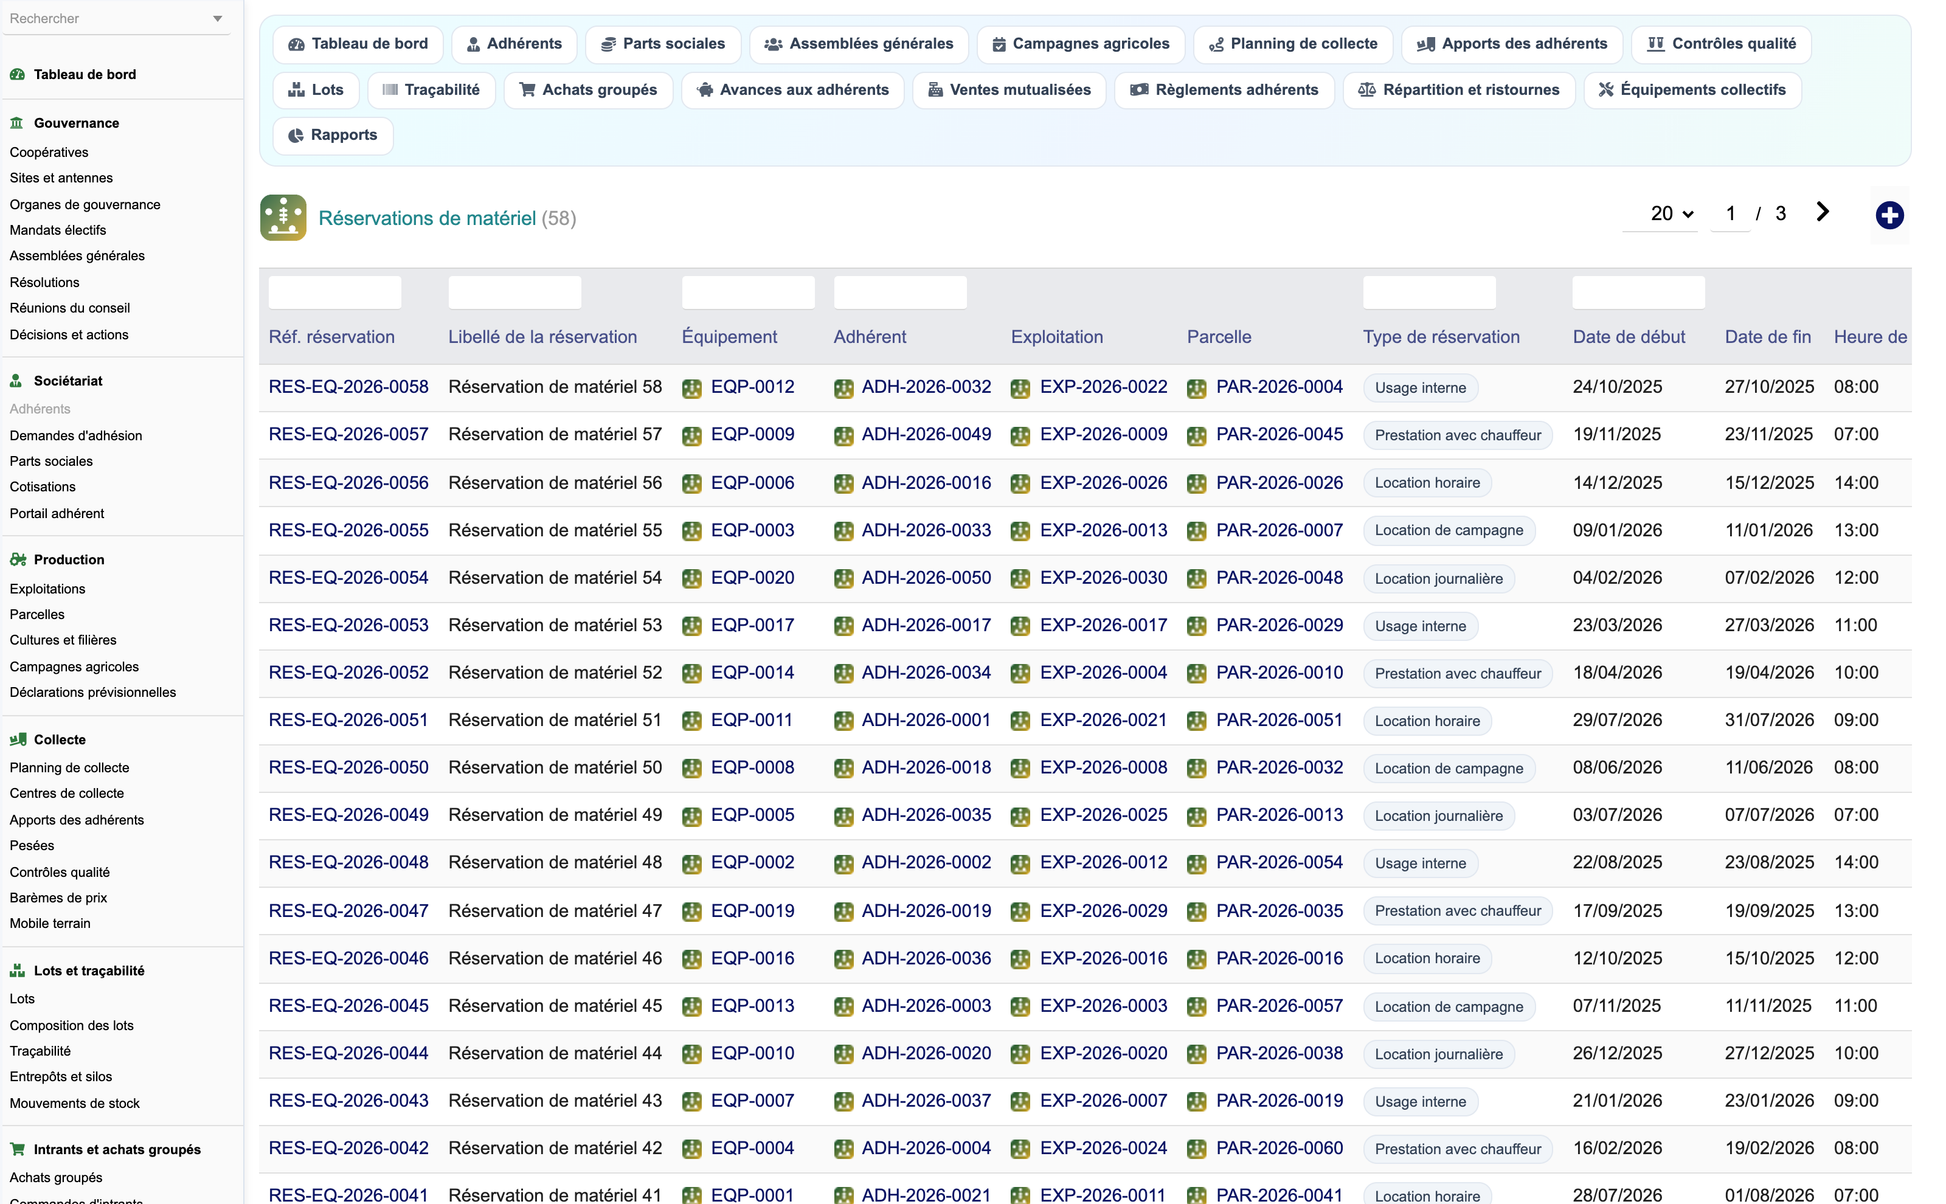Sort by Parcelle column header
The height and width of the screenshot is (1204, 1946).
pyautogui.click(x=1219, y=337)
